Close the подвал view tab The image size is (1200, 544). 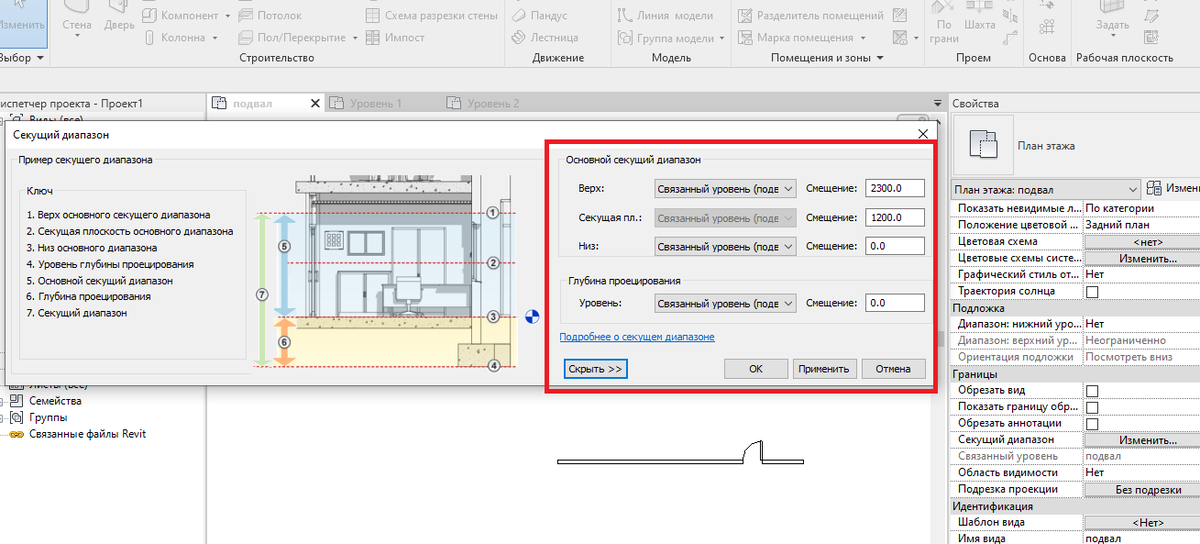(x=316, y=103)
